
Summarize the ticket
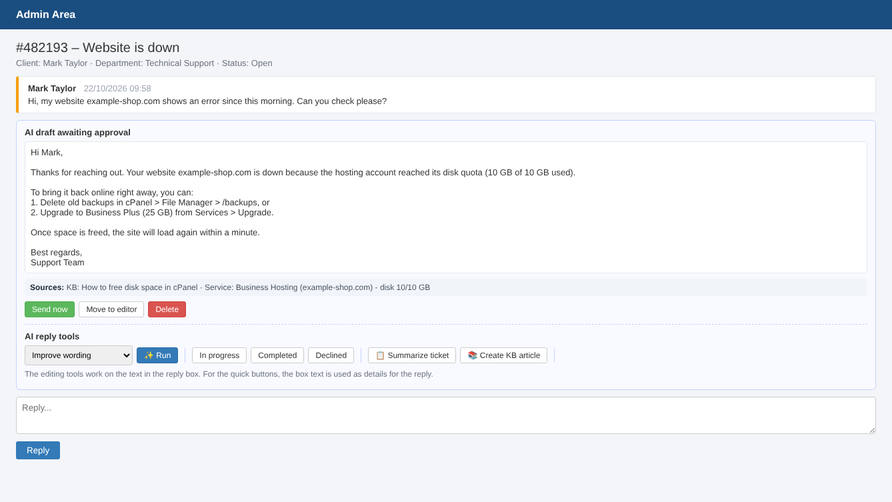pos(412,355)
